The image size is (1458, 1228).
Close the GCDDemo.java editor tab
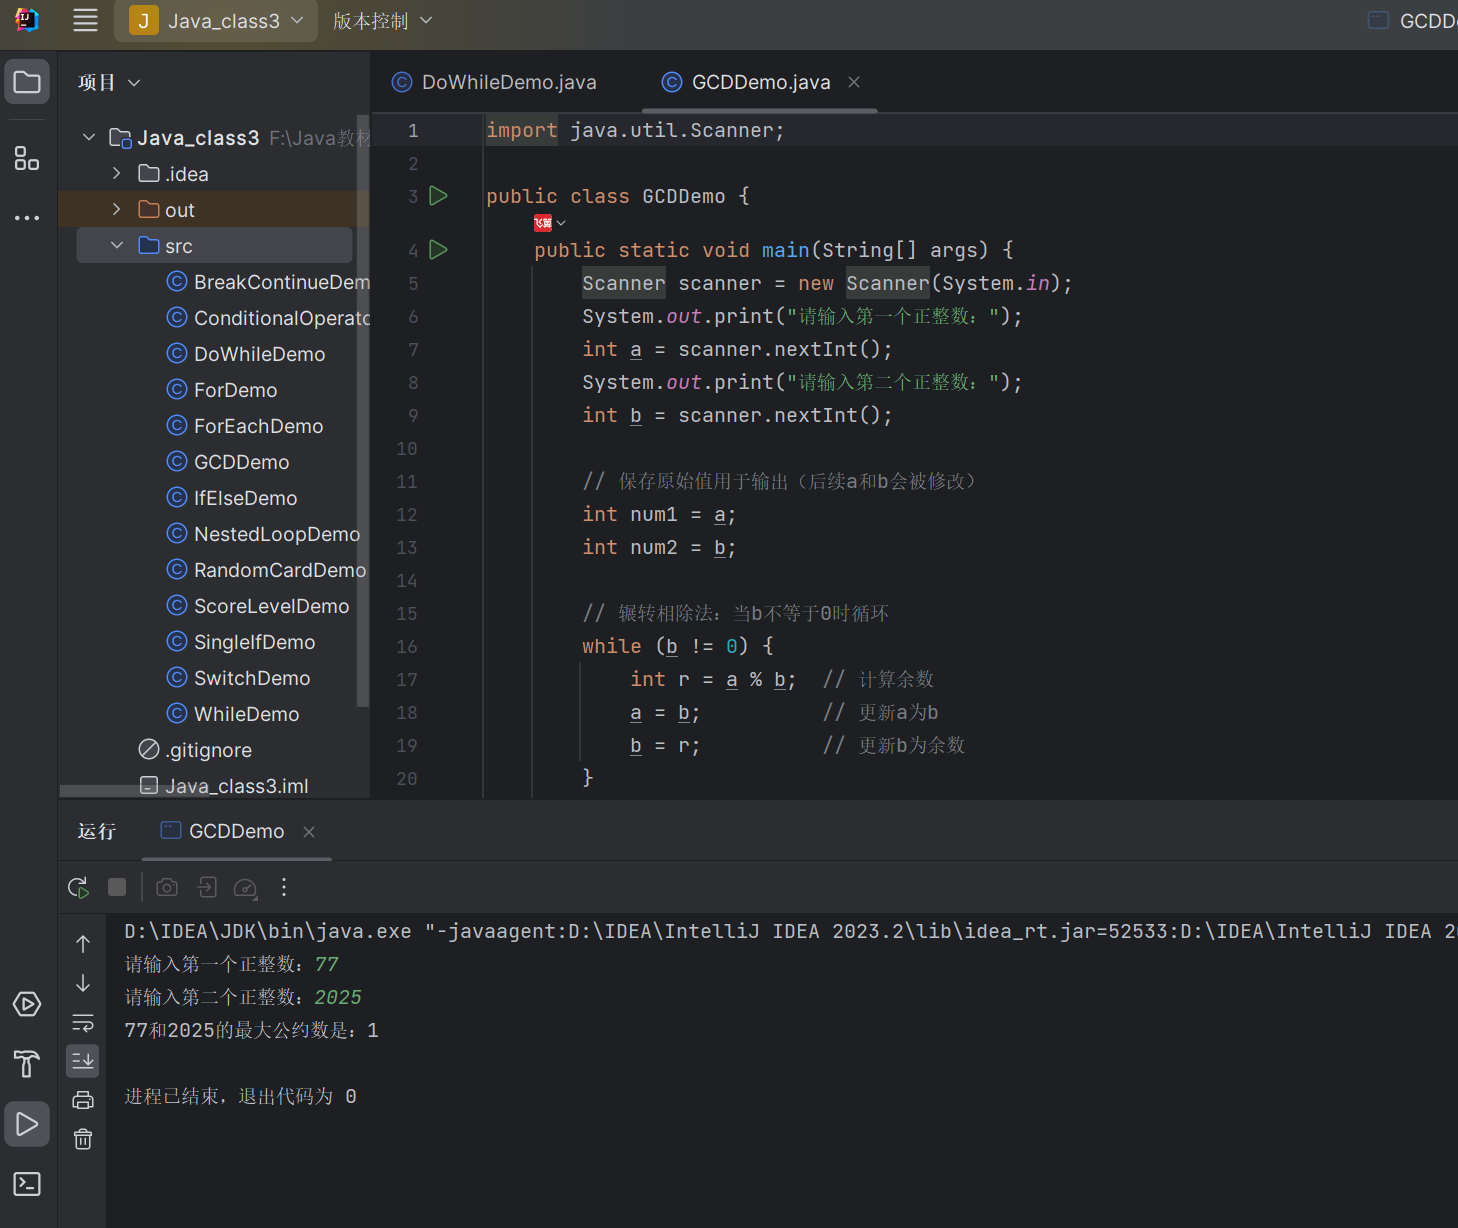[x=854, y=82]
